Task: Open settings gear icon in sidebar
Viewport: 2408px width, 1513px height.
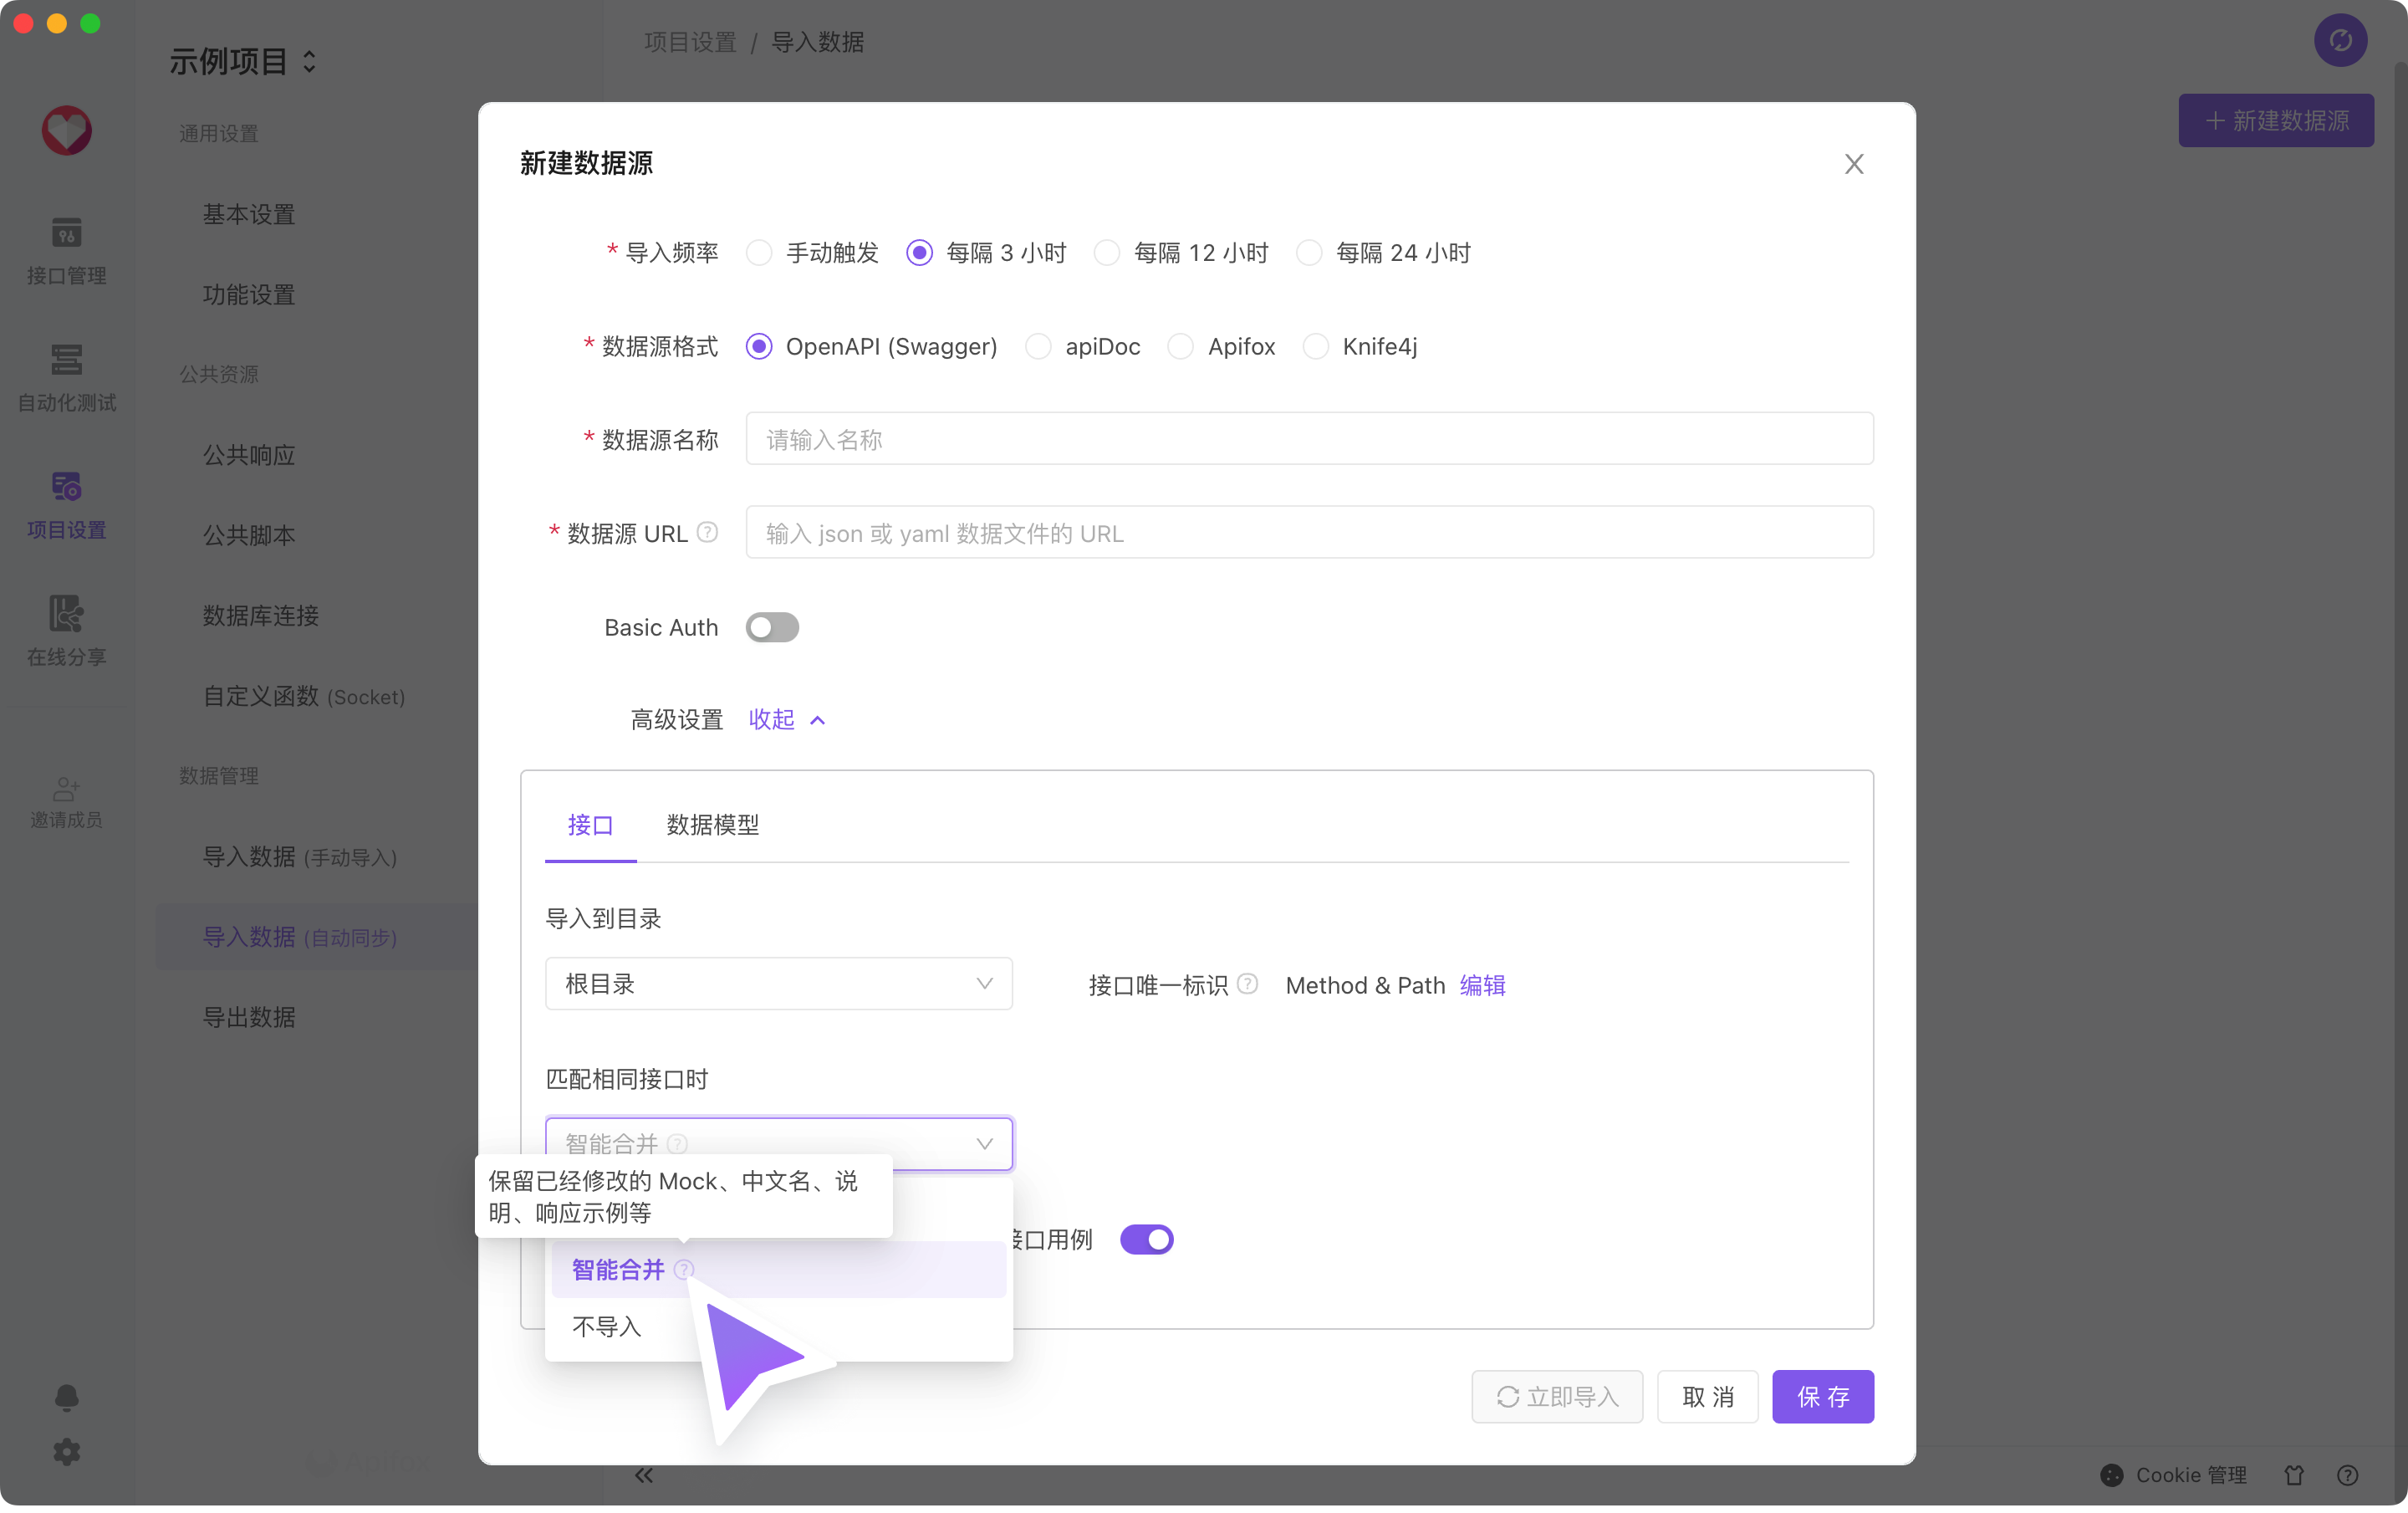Action: pos(66,1451)
